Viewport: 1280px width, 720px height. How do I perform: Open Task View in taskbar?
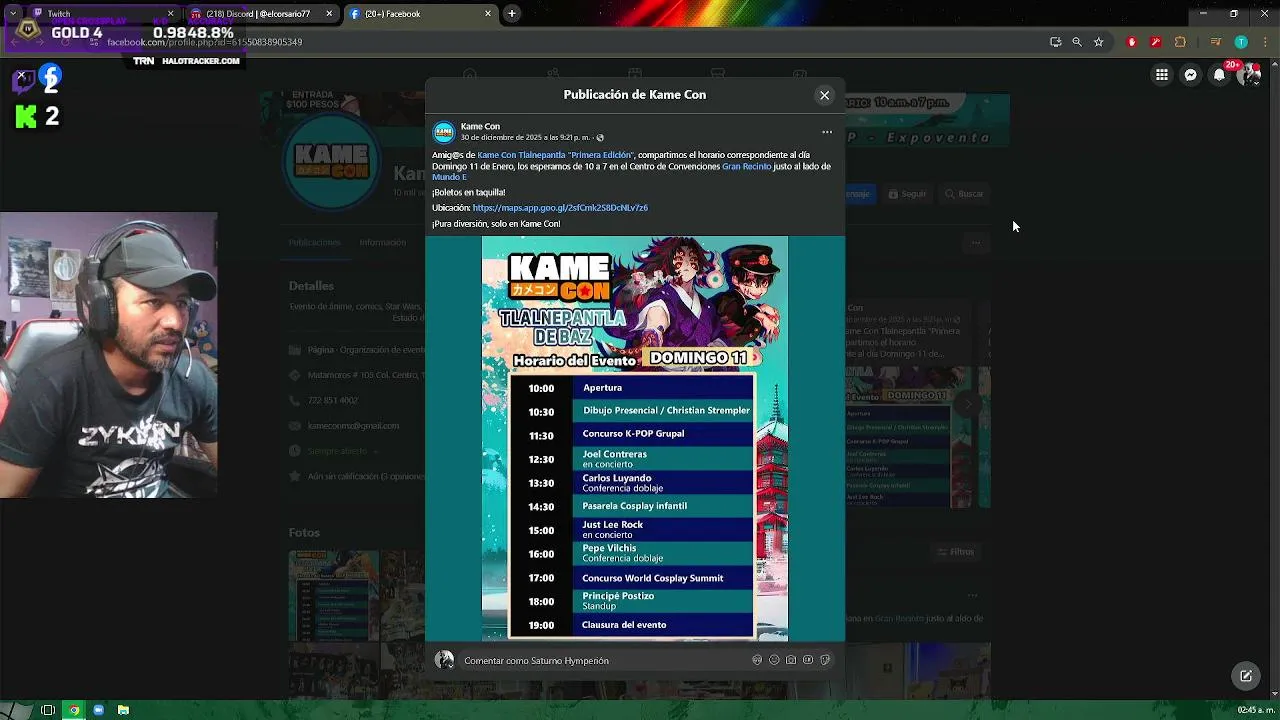47,710
